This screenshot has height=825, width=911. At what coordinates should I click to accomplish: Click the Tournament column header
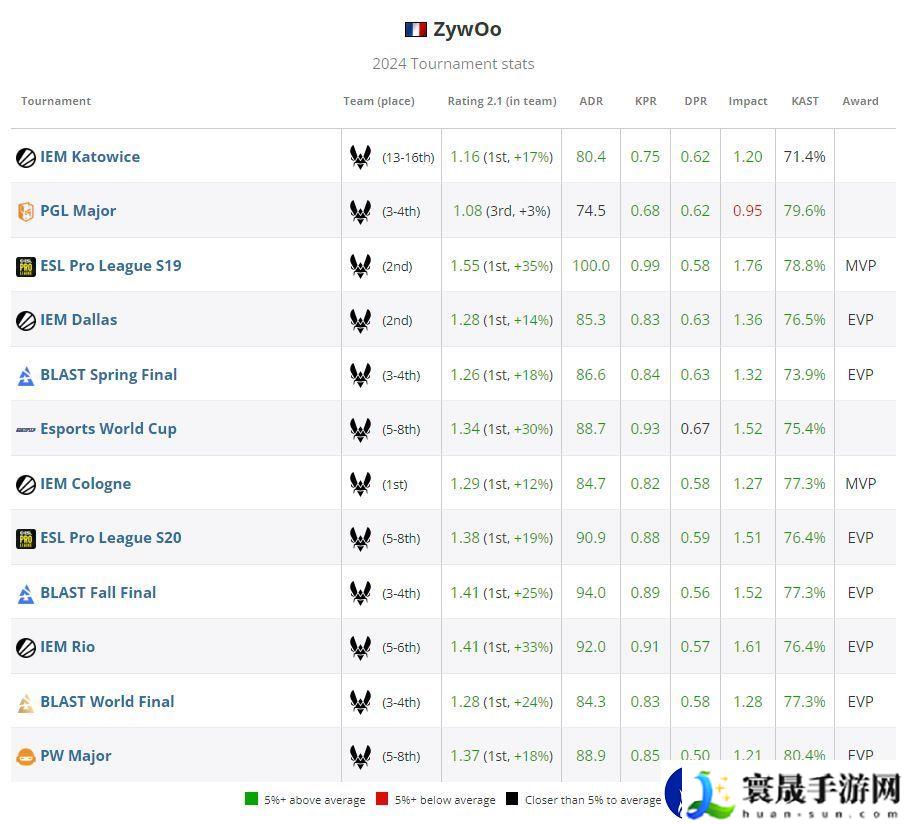[x=56, y=101]
